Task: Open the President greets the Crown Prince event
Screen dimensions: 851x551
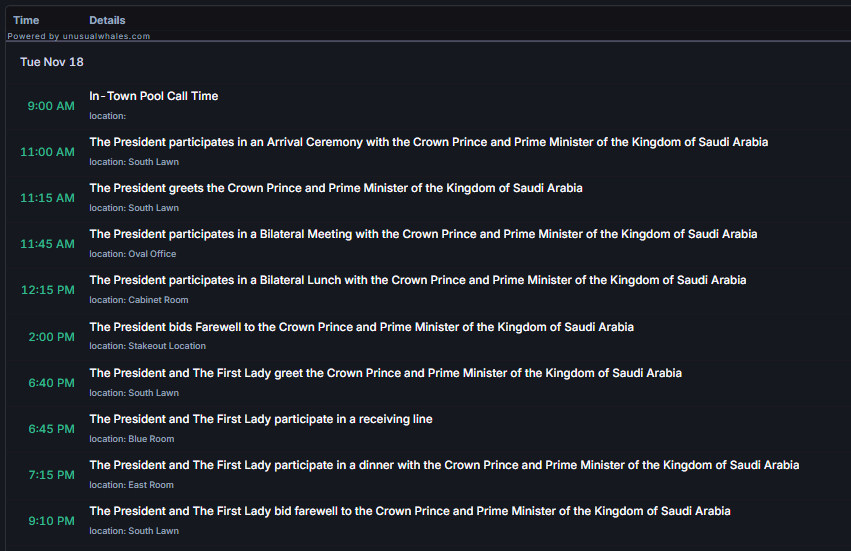Action: 335,188
